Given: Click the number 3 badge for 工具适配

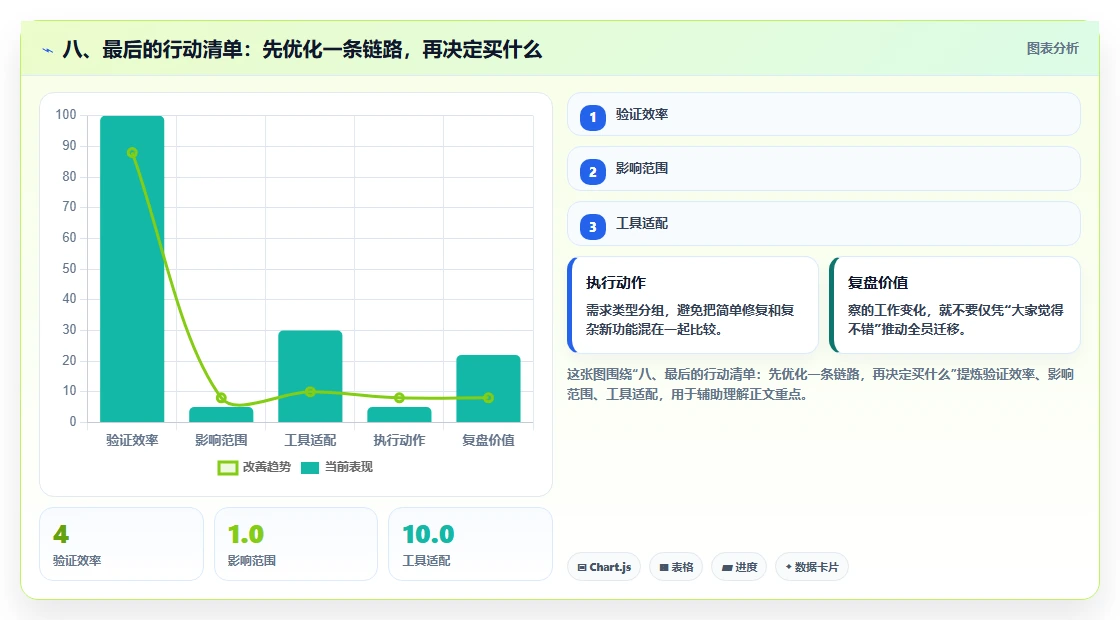Looking at the screenshot, I should coord(592,227).
